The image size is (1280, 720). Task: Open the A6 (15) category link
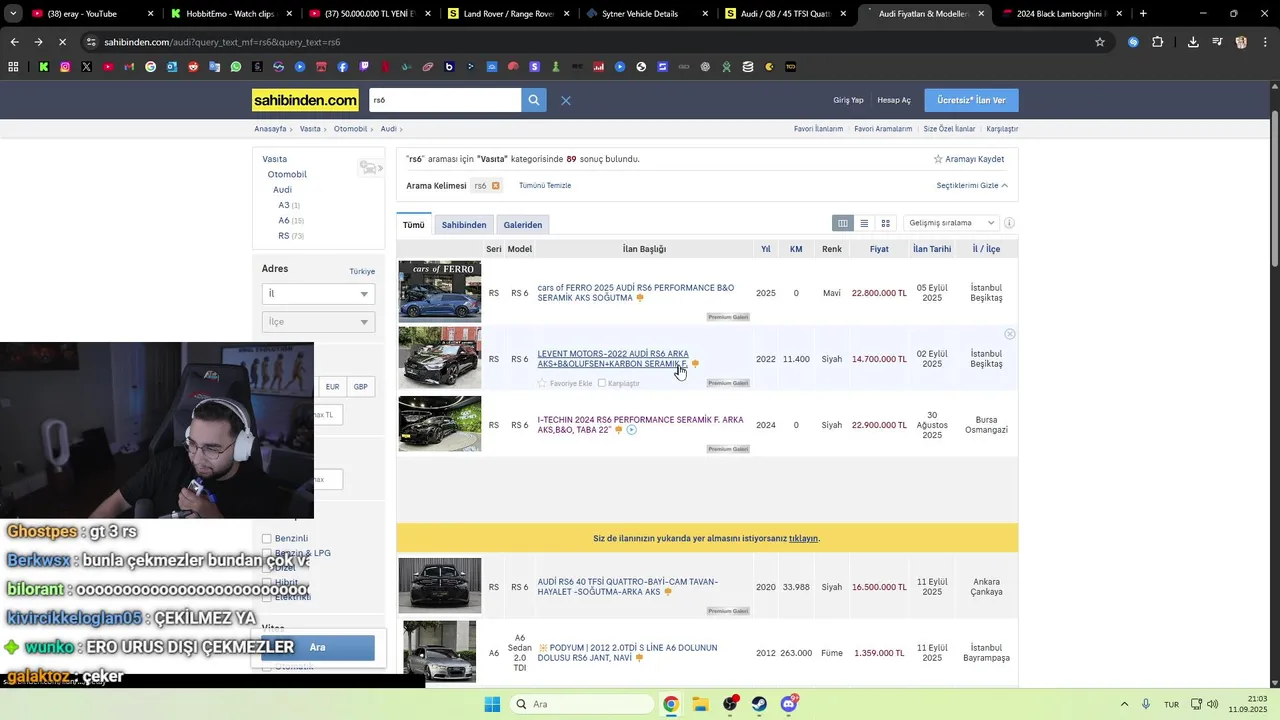point(291,221)
